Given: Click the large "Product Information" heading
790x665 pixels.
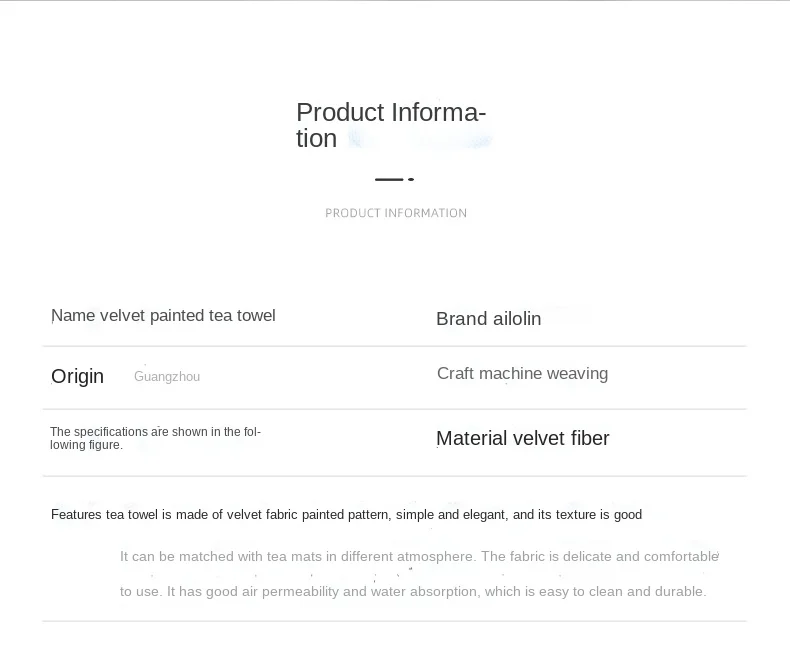Looking at the screenshot, I should (x=390, y=125).
